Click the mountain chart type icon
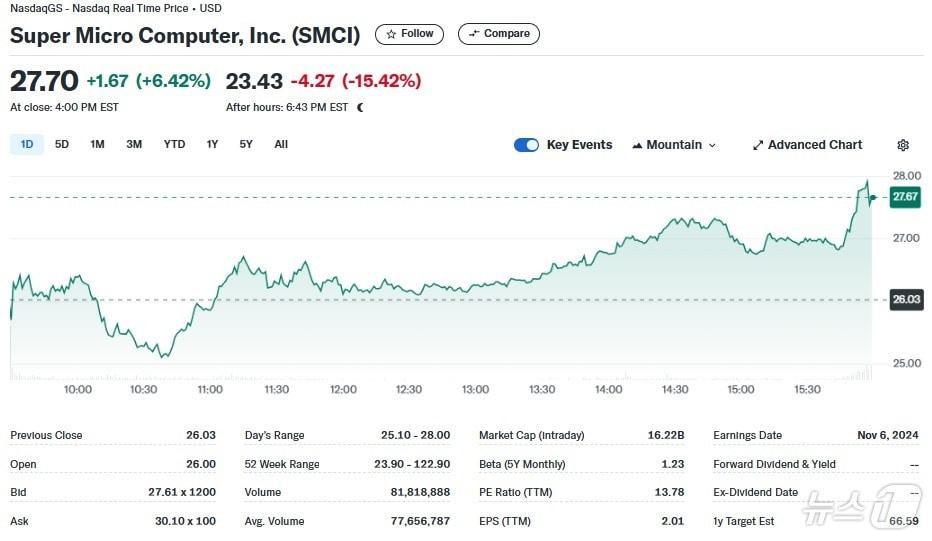The image size is (932, 541). click(x=637, y=145)
